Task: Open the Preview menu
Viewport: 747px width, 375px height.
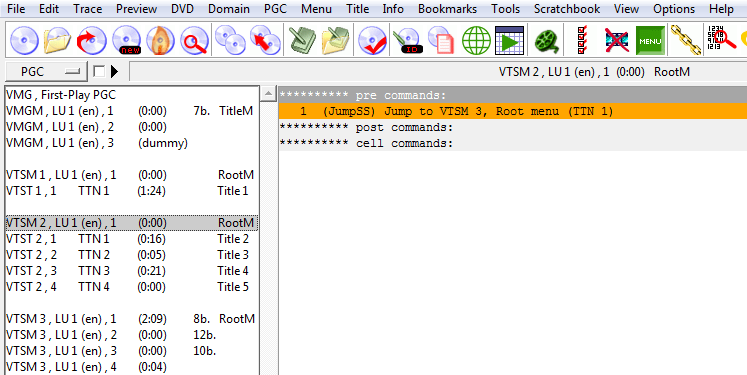Action: click(x=136, y=9)
